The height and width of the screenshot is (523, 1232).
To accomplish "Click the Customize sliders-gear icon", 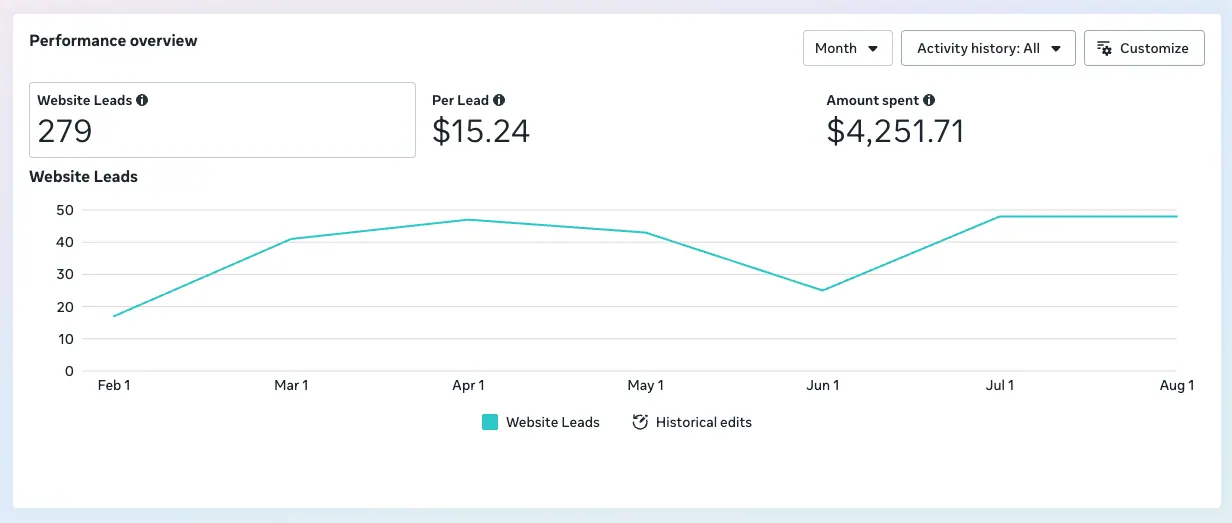I will [1104, 48].
